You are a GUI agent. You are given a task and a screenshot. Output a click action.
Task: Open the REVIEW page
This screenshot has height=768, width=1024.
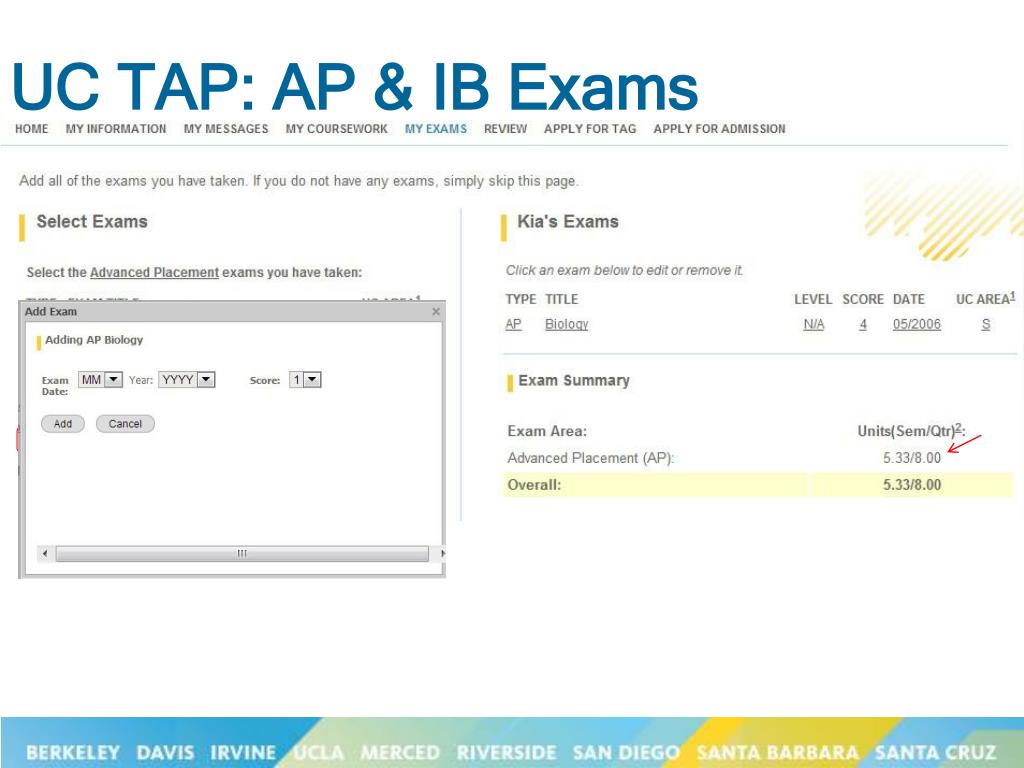tap(505, 129)
